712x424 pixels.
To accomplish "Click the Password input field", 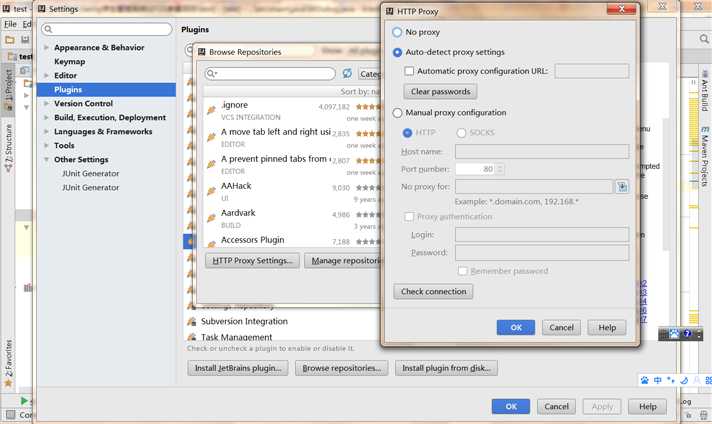I will click(x=542, y=253).
